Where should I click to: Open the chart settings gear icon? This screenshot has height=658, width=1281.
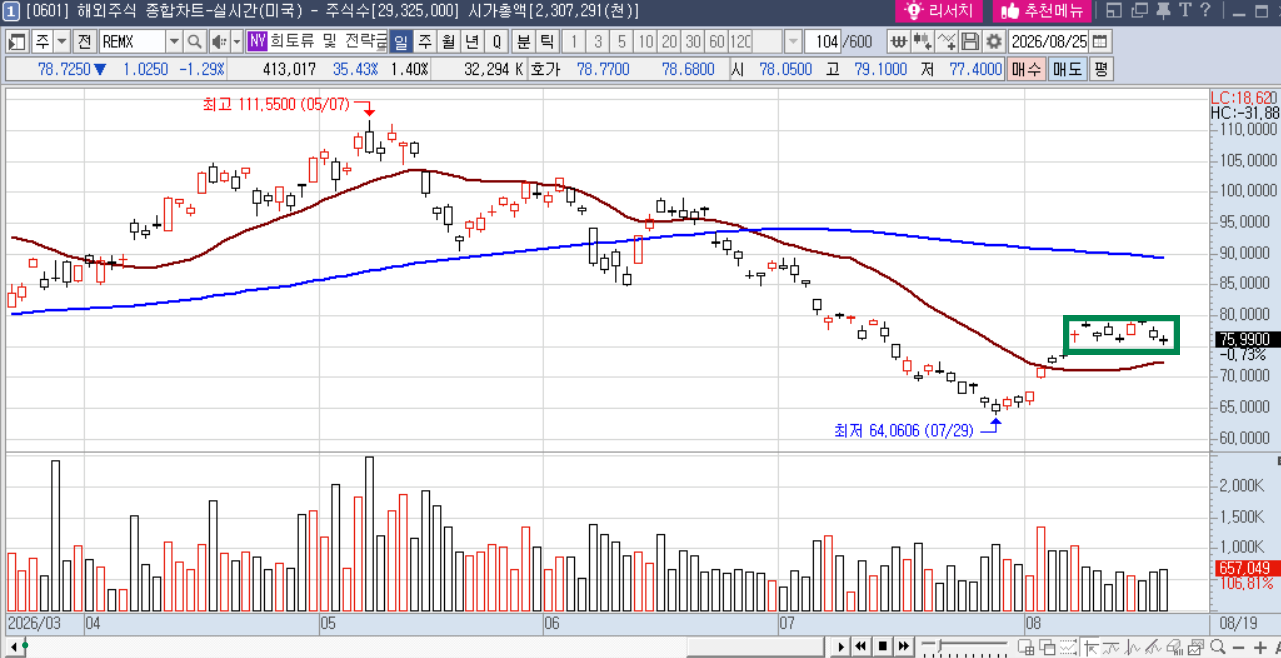point(993,42)
